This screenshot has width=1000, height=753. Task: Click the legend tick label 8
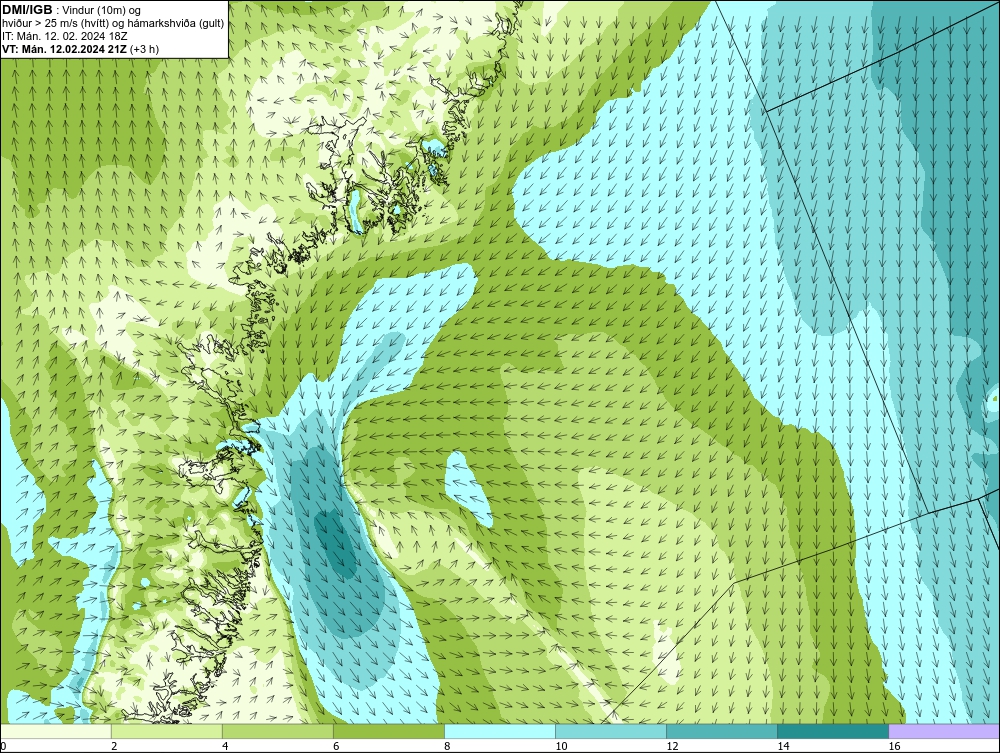coord(447,746)
